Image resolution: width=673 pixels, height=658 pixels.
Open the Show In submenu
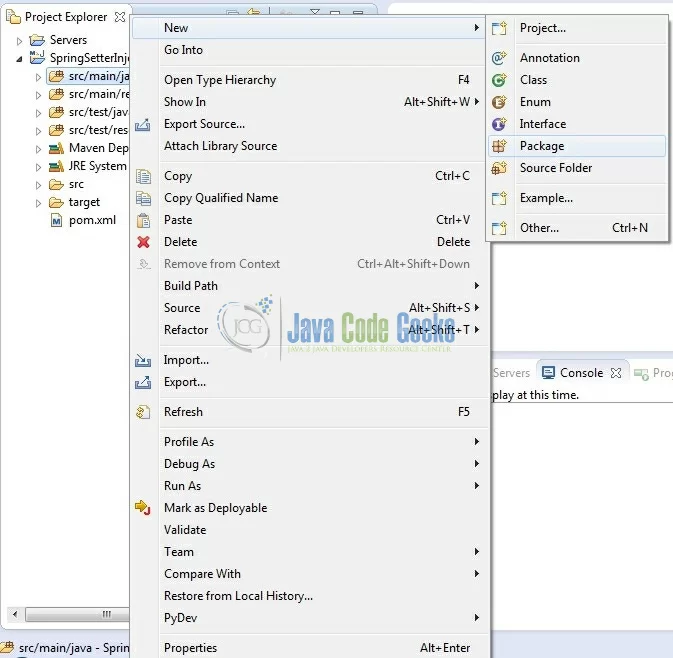(x=309, y=102)
